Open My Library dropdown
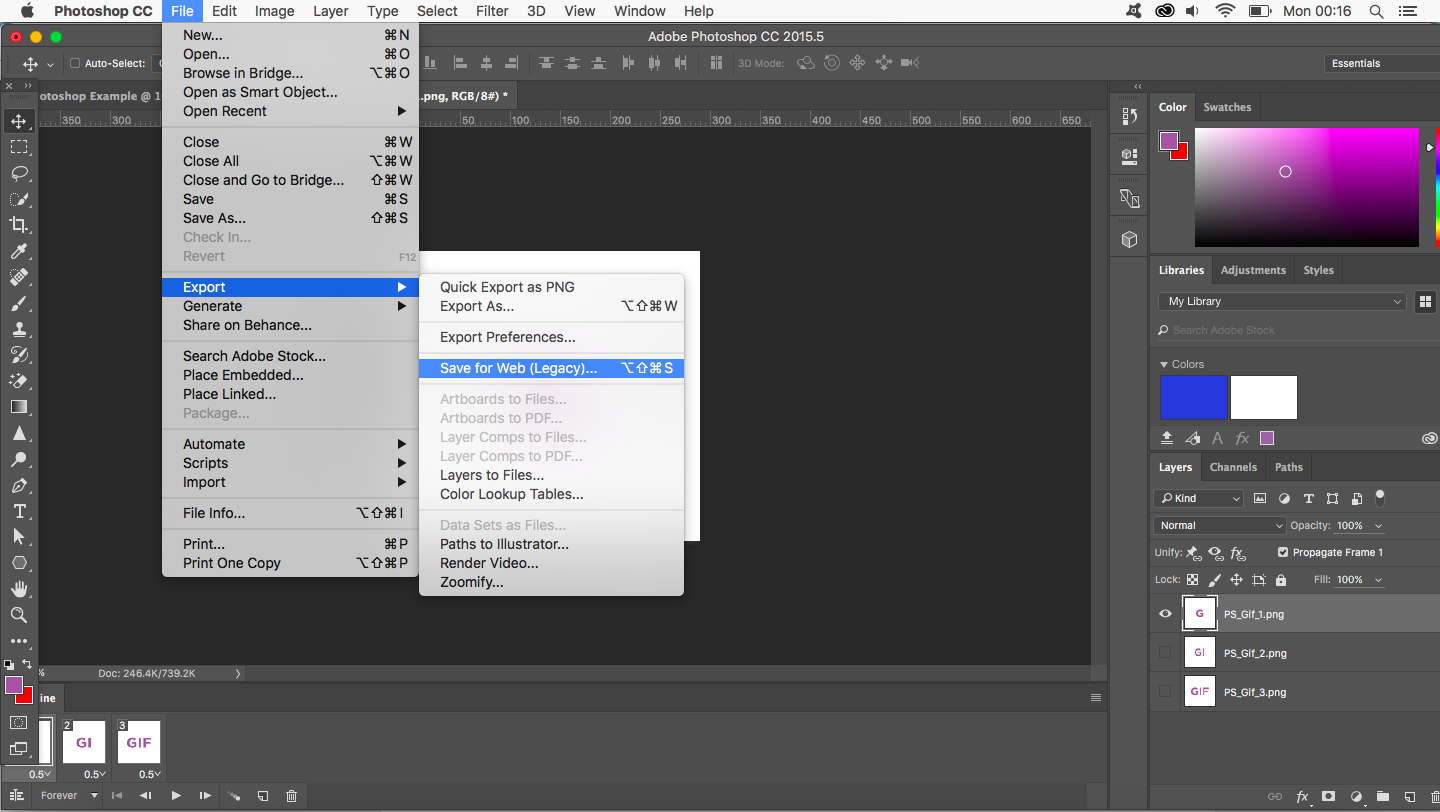 1284,301
